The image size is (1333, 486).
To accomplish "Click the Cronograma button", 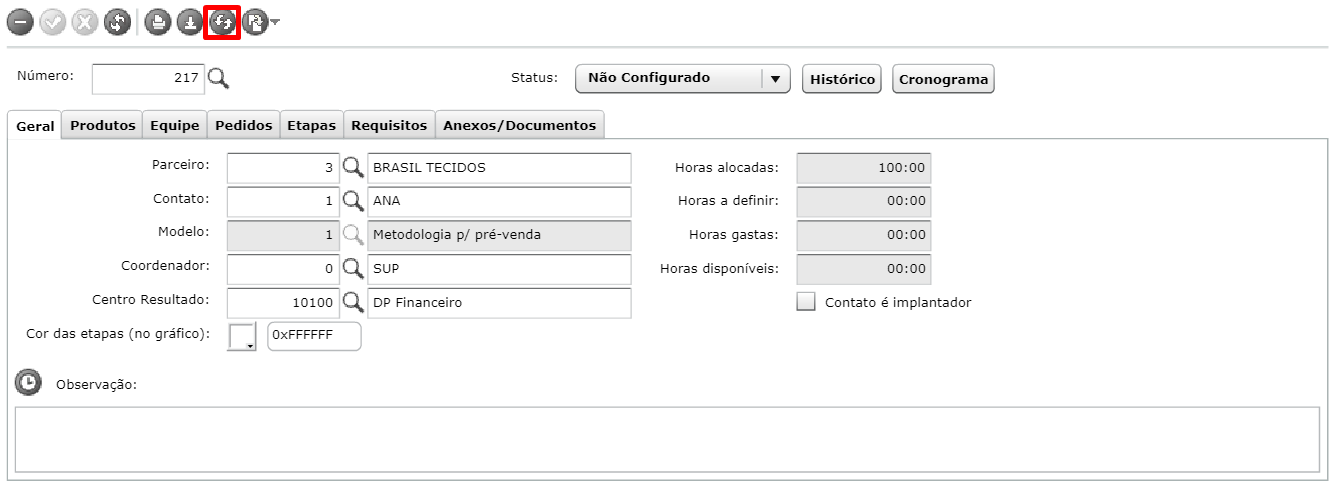I will (943, 79).
